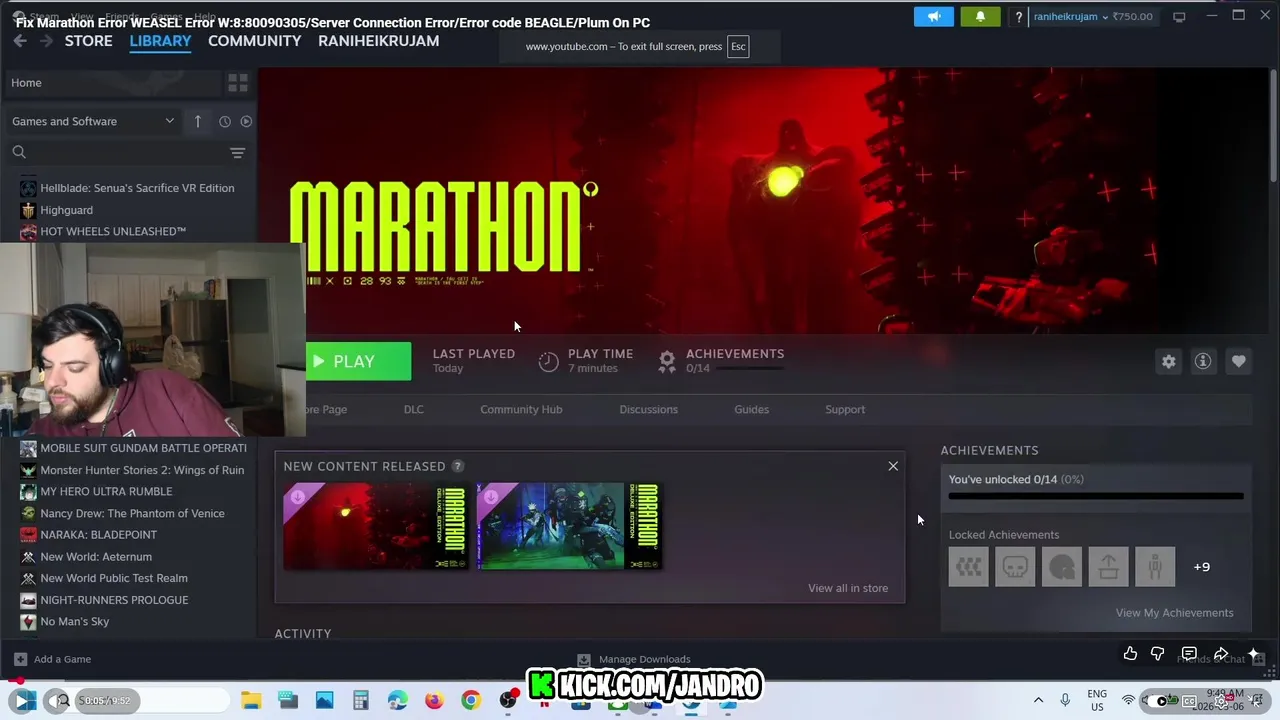Open the Guides tab

point(751,409)
